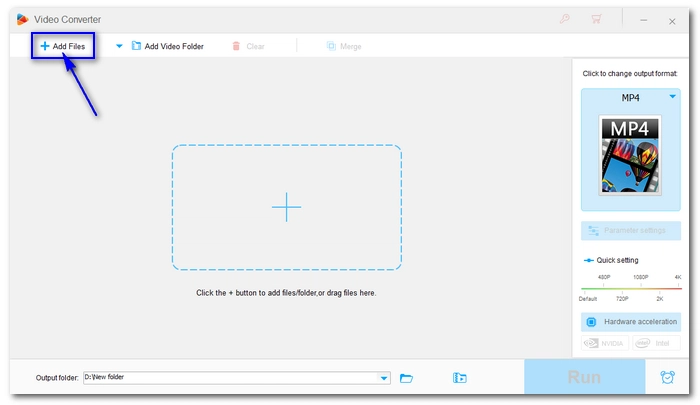Open the shopping cart icon
This screenshot has height=405, width=700.
[596, 19]
